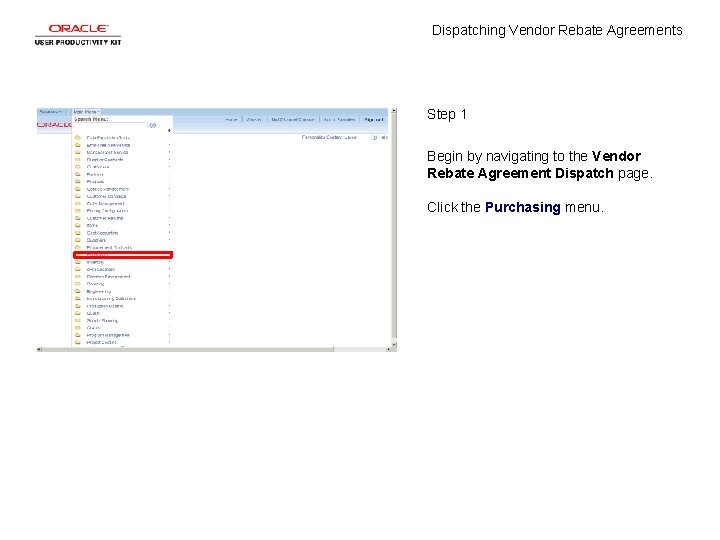Screen dimensions: 720x540
Task: Select the Suppliers menu item
Action: coord(96,240)
